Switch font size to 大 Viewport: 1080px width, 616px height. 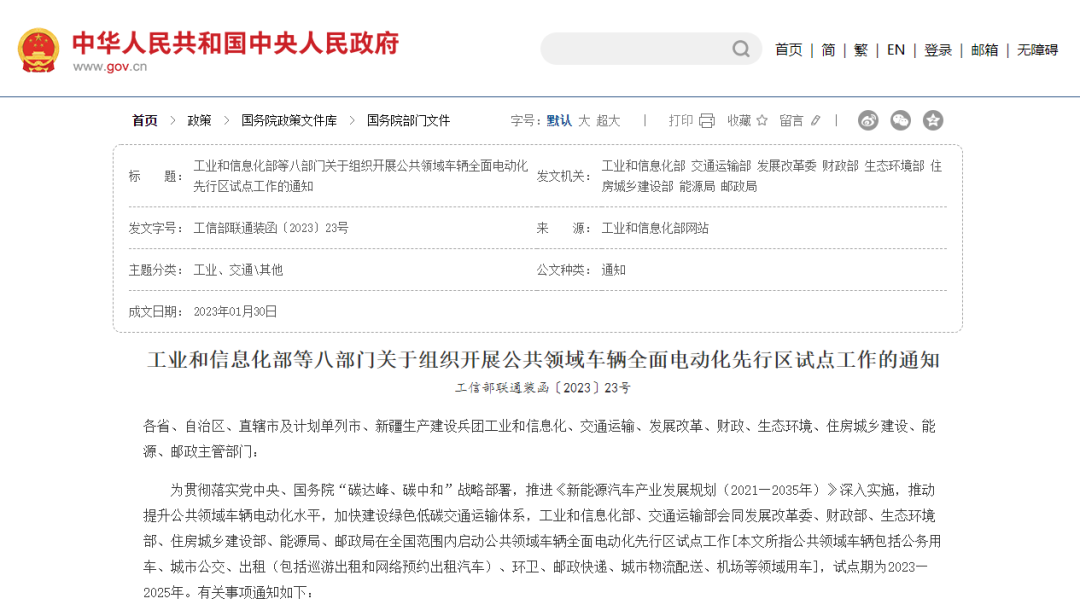point(585,120)
